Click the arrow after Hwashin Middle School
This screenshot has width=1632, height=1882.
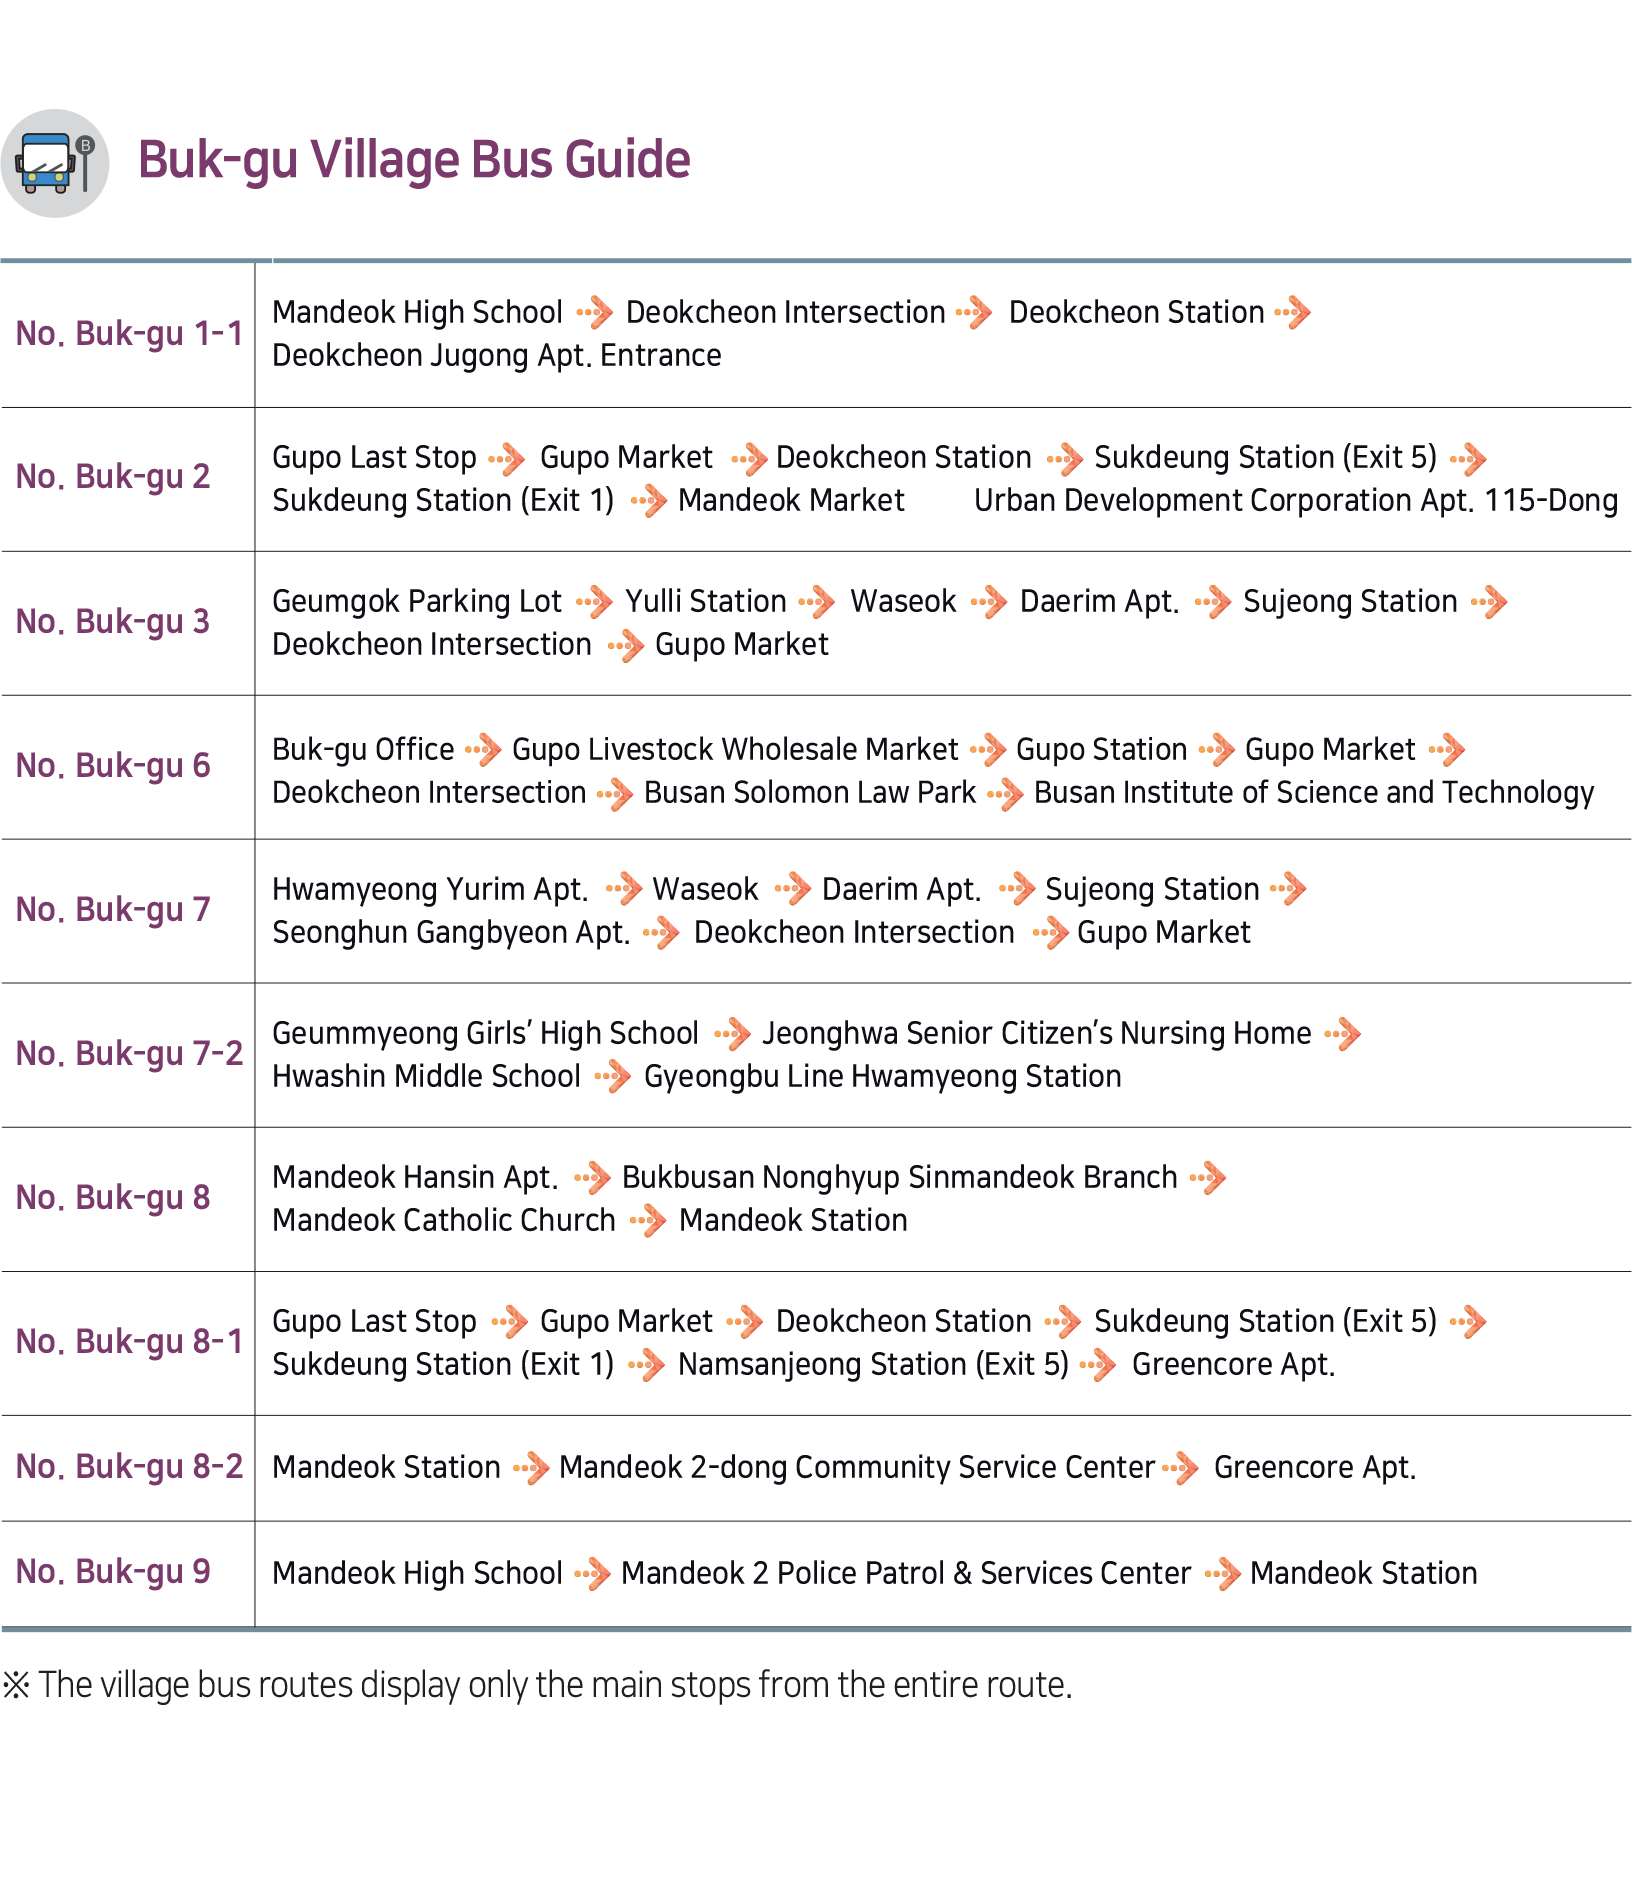click(612, 1077)
